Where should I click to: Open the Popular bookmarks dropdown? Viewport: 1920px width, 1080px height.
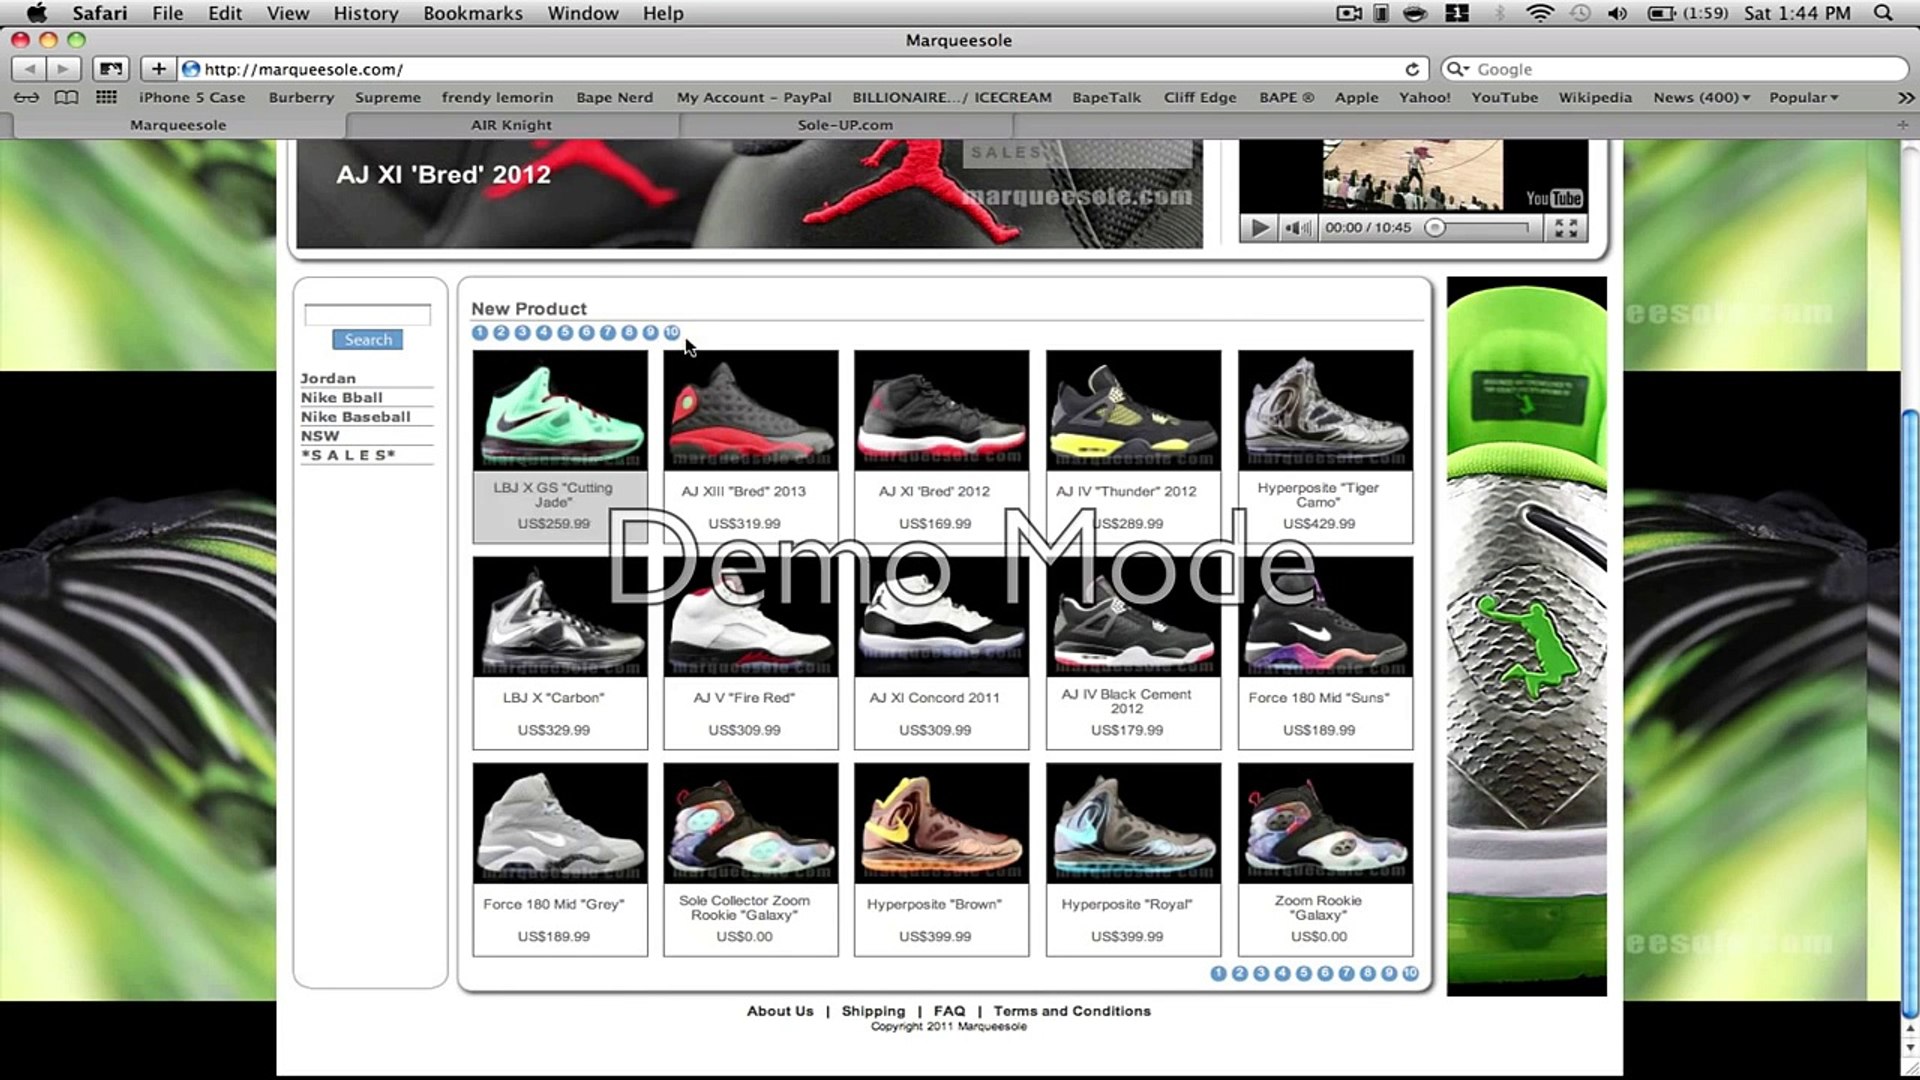pyautogui.click(x=1803, y=97)
